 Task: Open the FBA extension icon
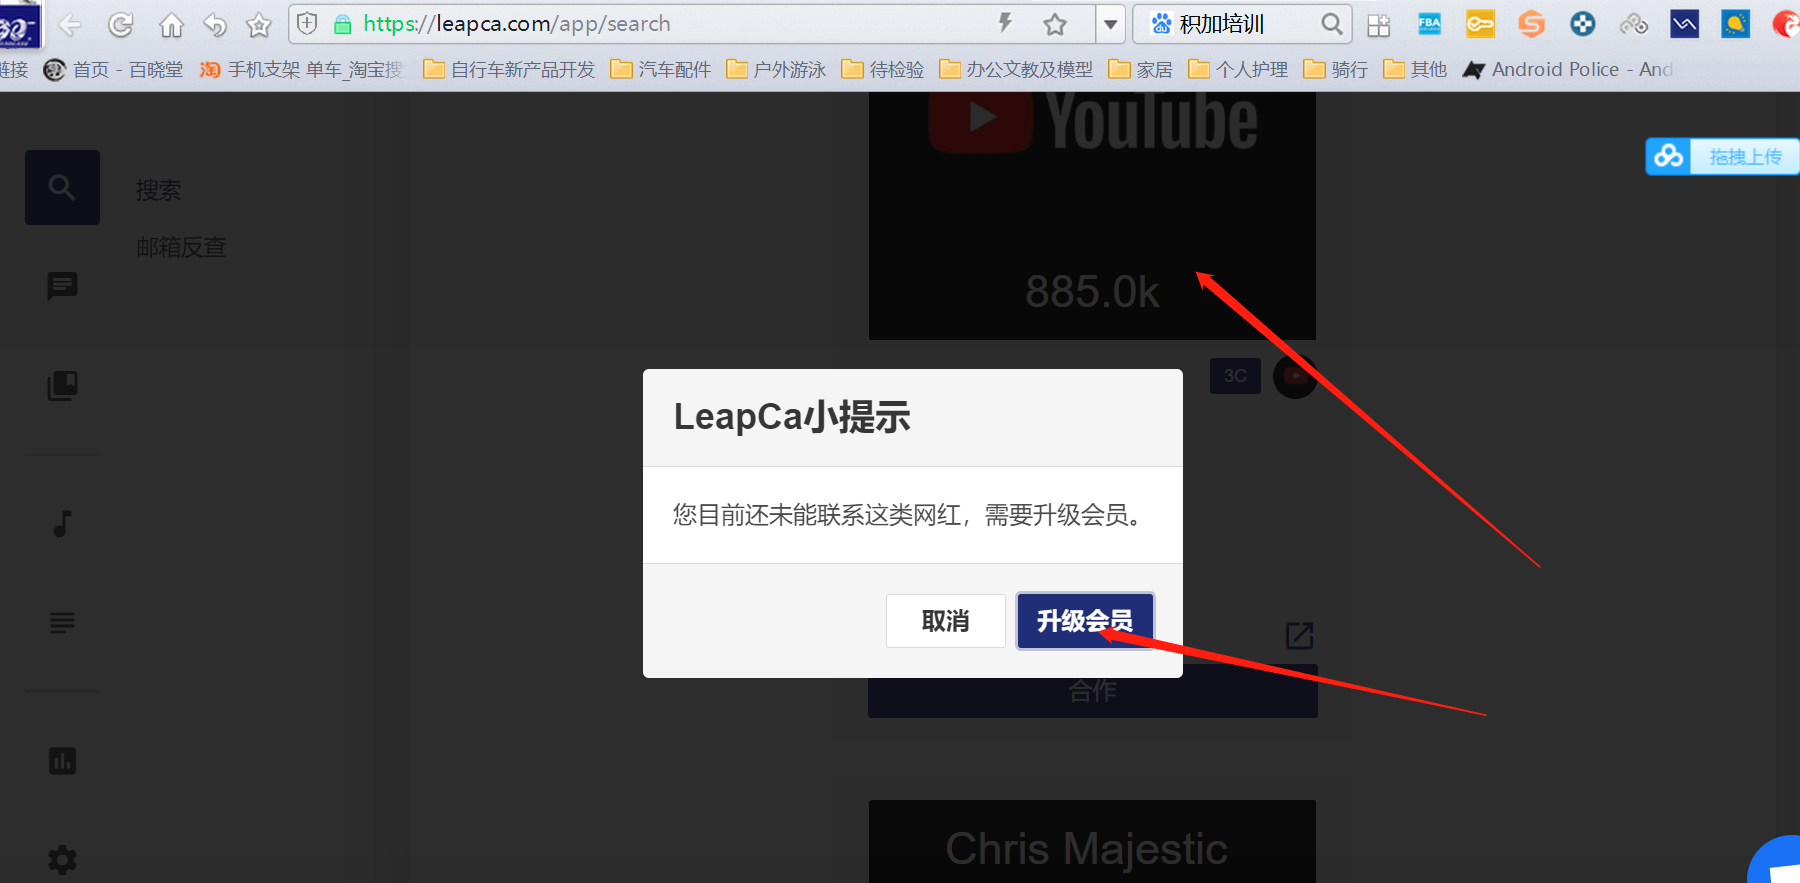pyautogui.click(x=1430, y=24)
